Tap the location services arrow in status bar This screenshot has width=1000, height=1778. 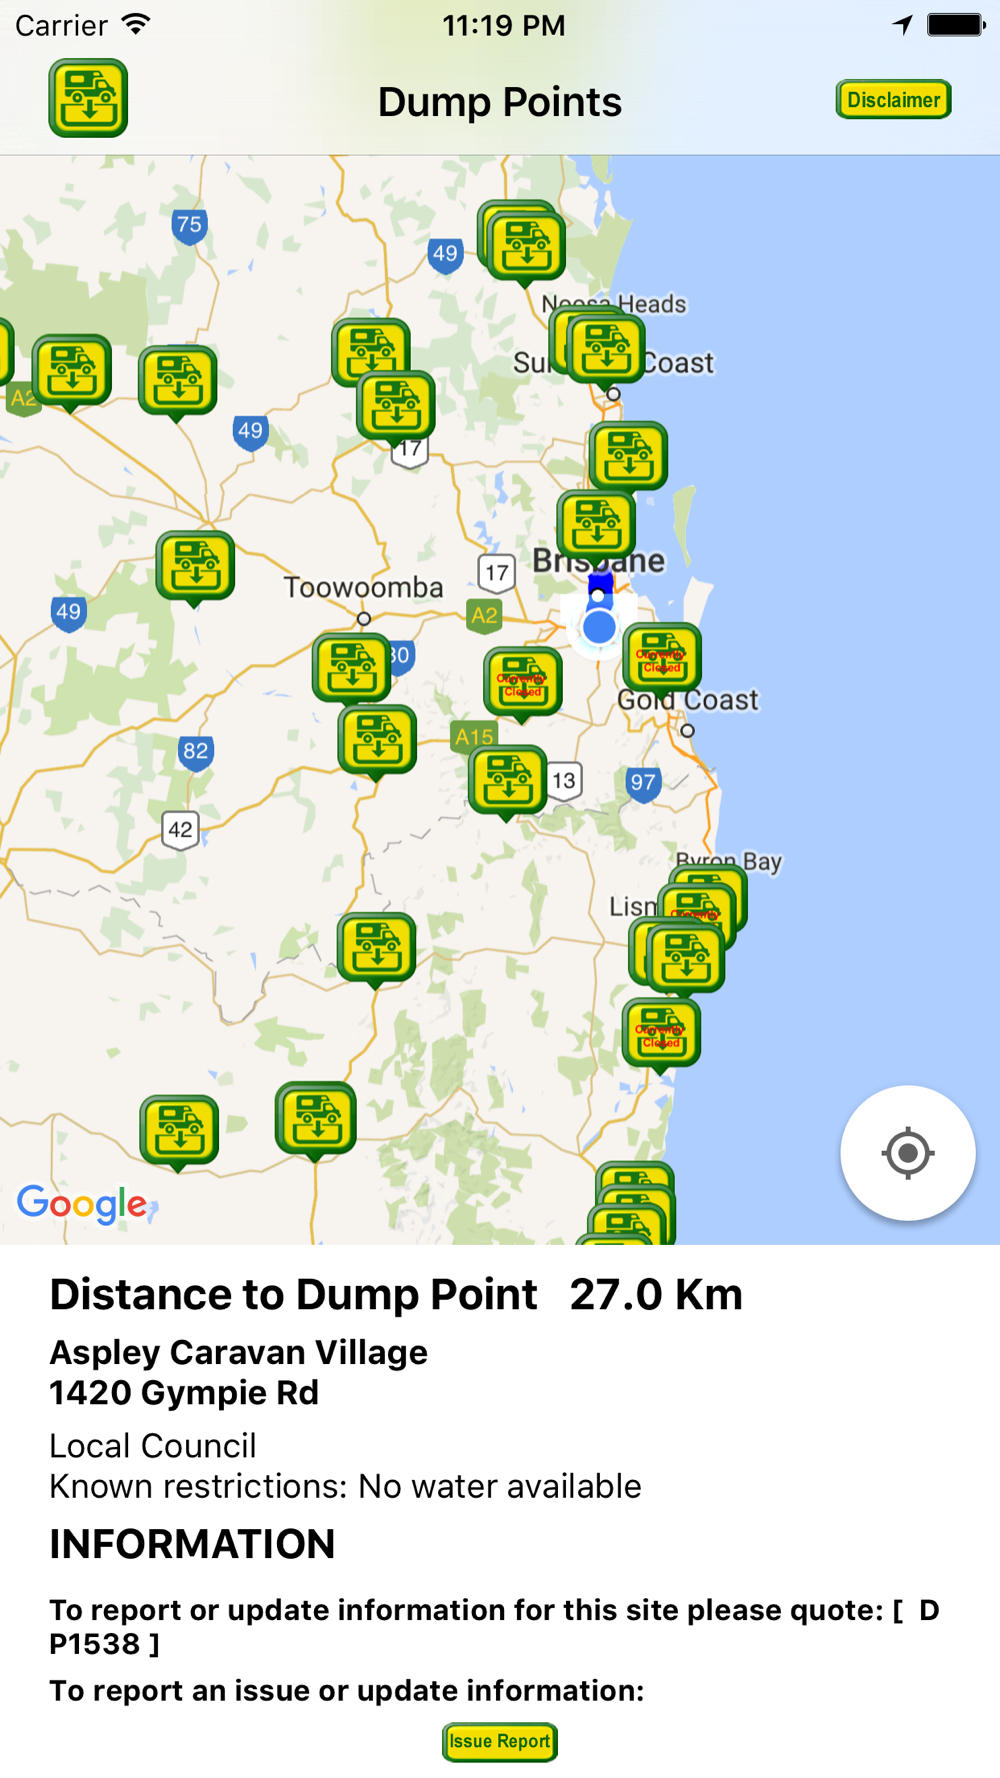coord(903,24)
